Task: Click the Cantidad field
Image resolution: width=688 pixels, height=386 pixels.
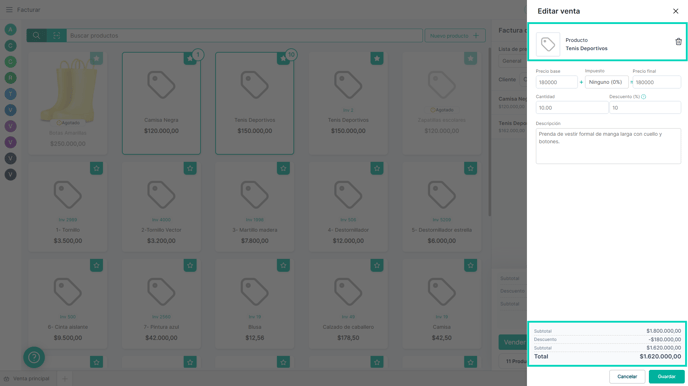Action: (572, 107)
